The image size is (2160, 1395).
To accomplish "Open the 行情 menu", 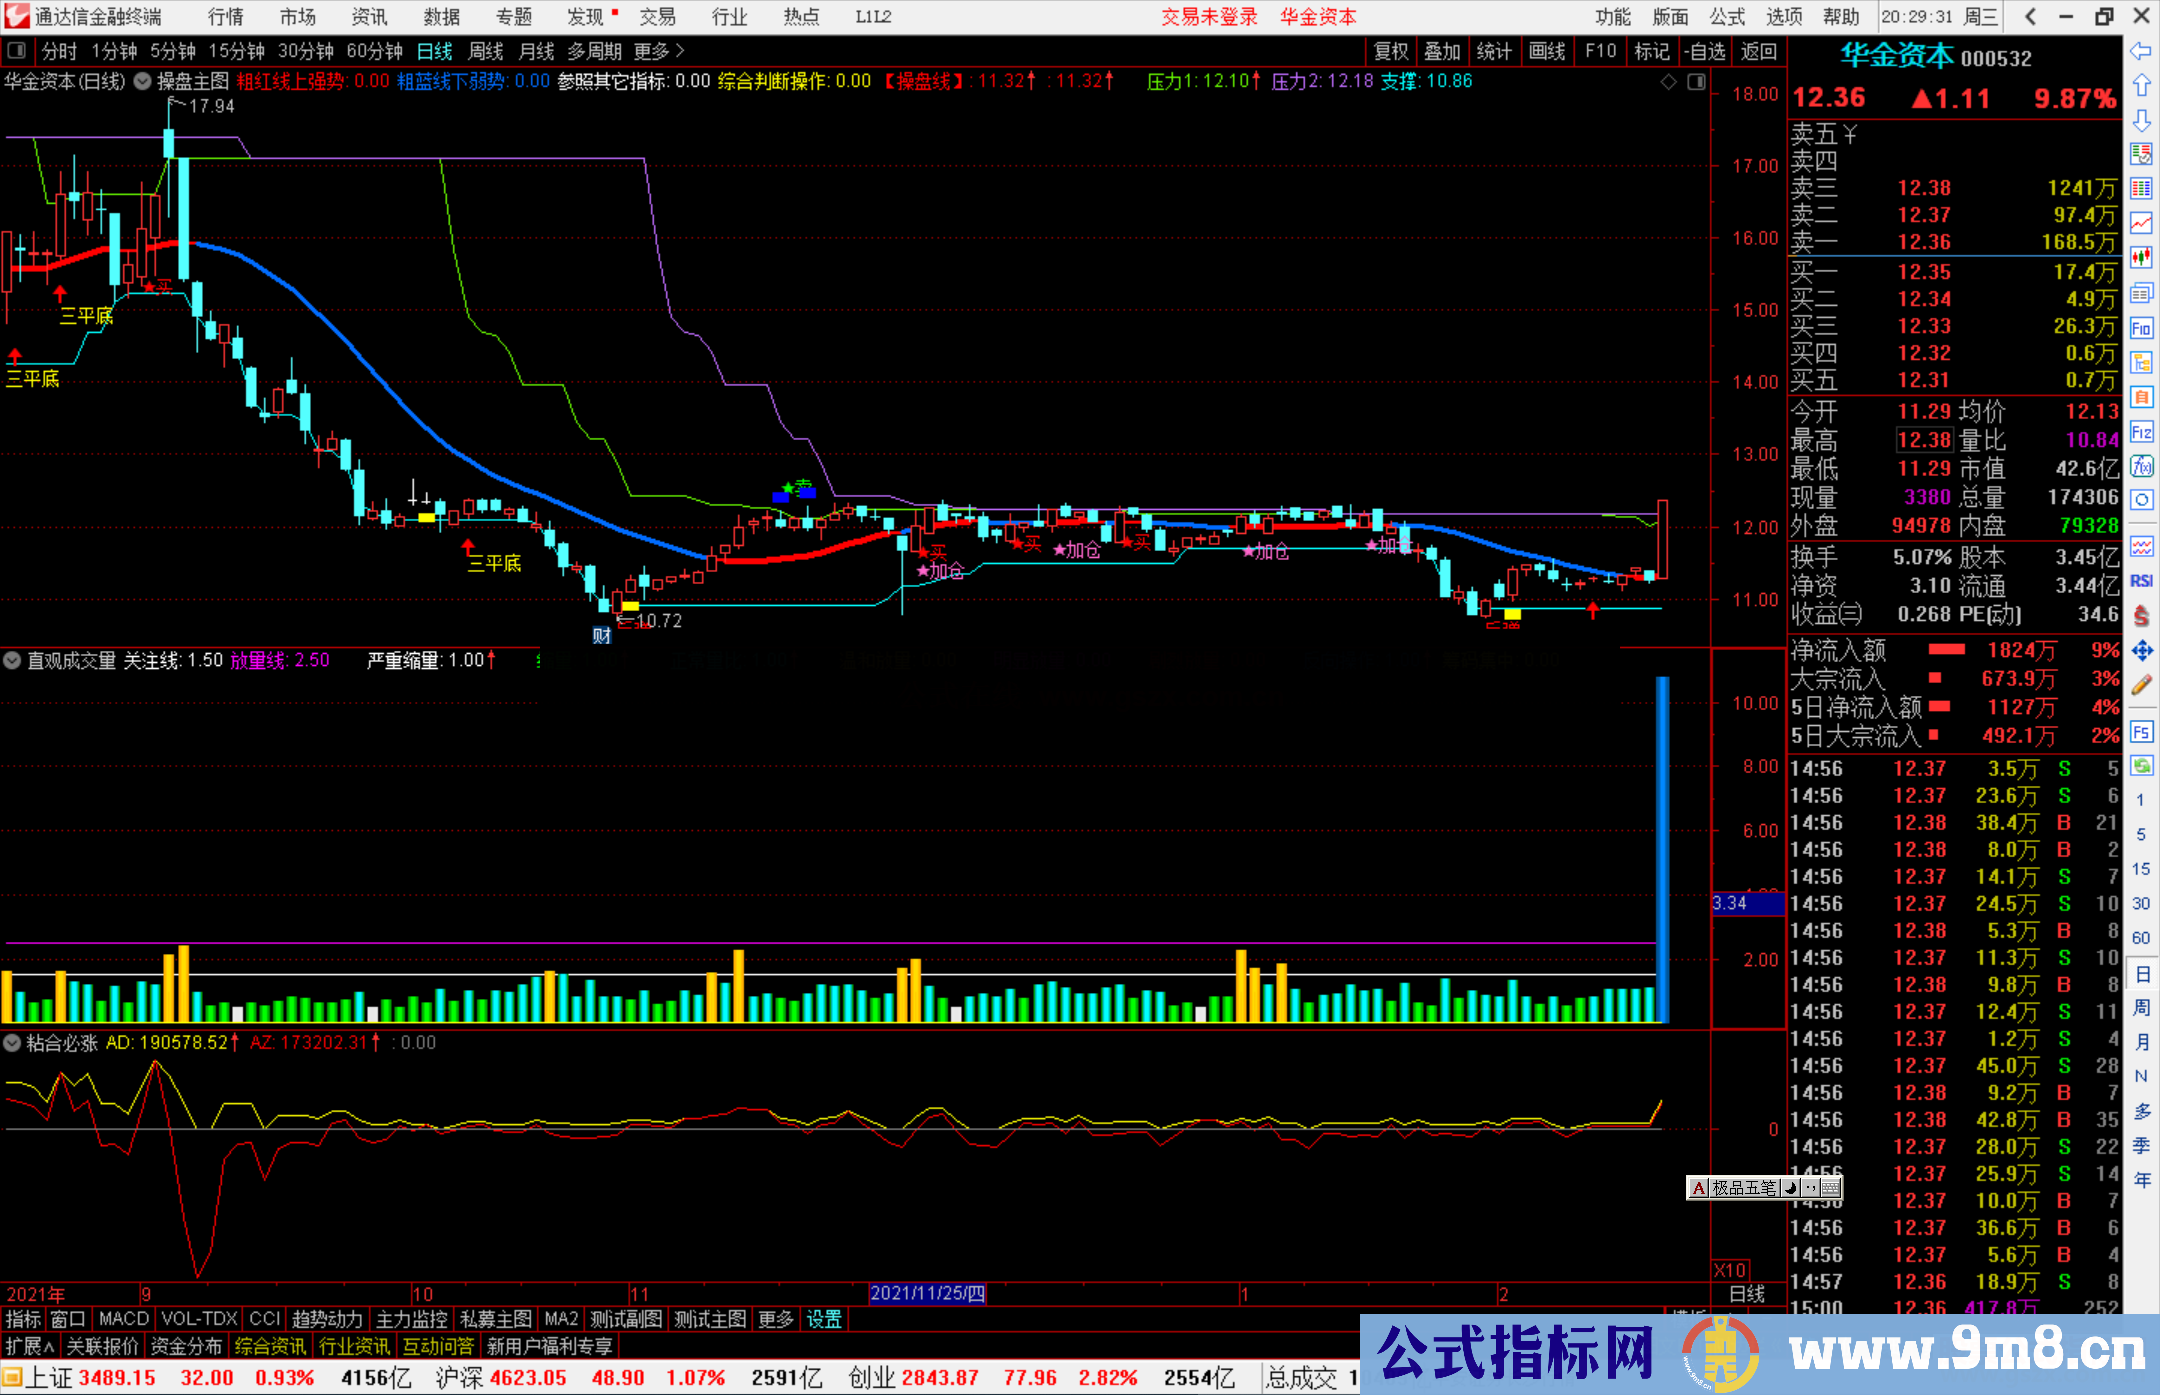I will click(226, 17).
